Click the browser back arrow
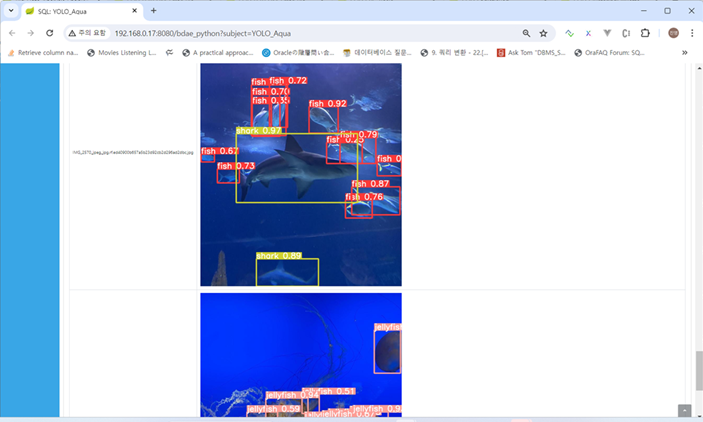This screenshot has height=422, width=703. point(12,33)
